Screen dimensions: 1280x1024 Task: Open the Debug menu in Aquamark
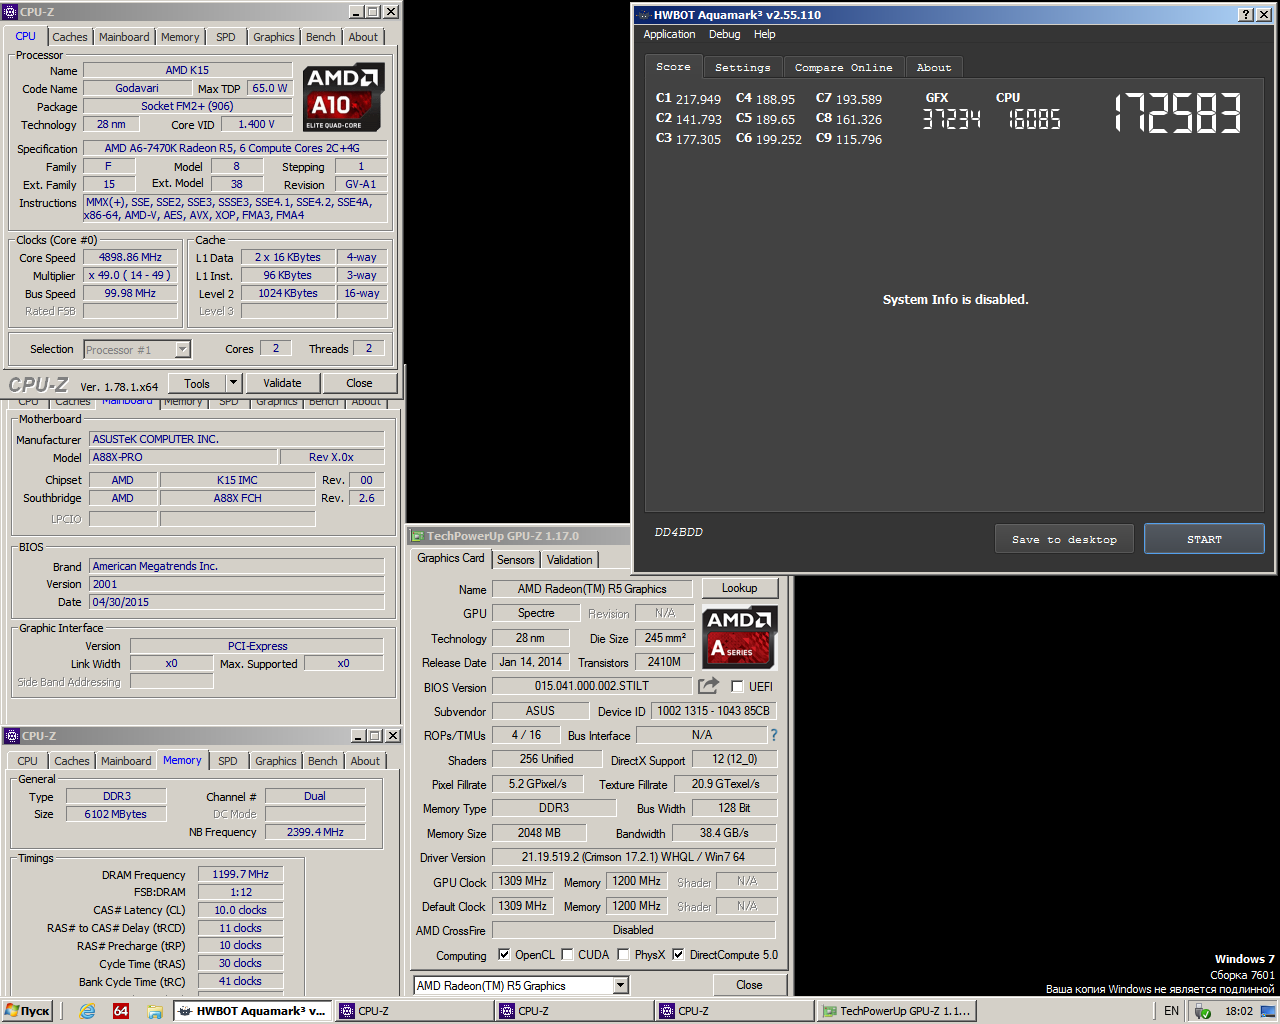[725, 34]
